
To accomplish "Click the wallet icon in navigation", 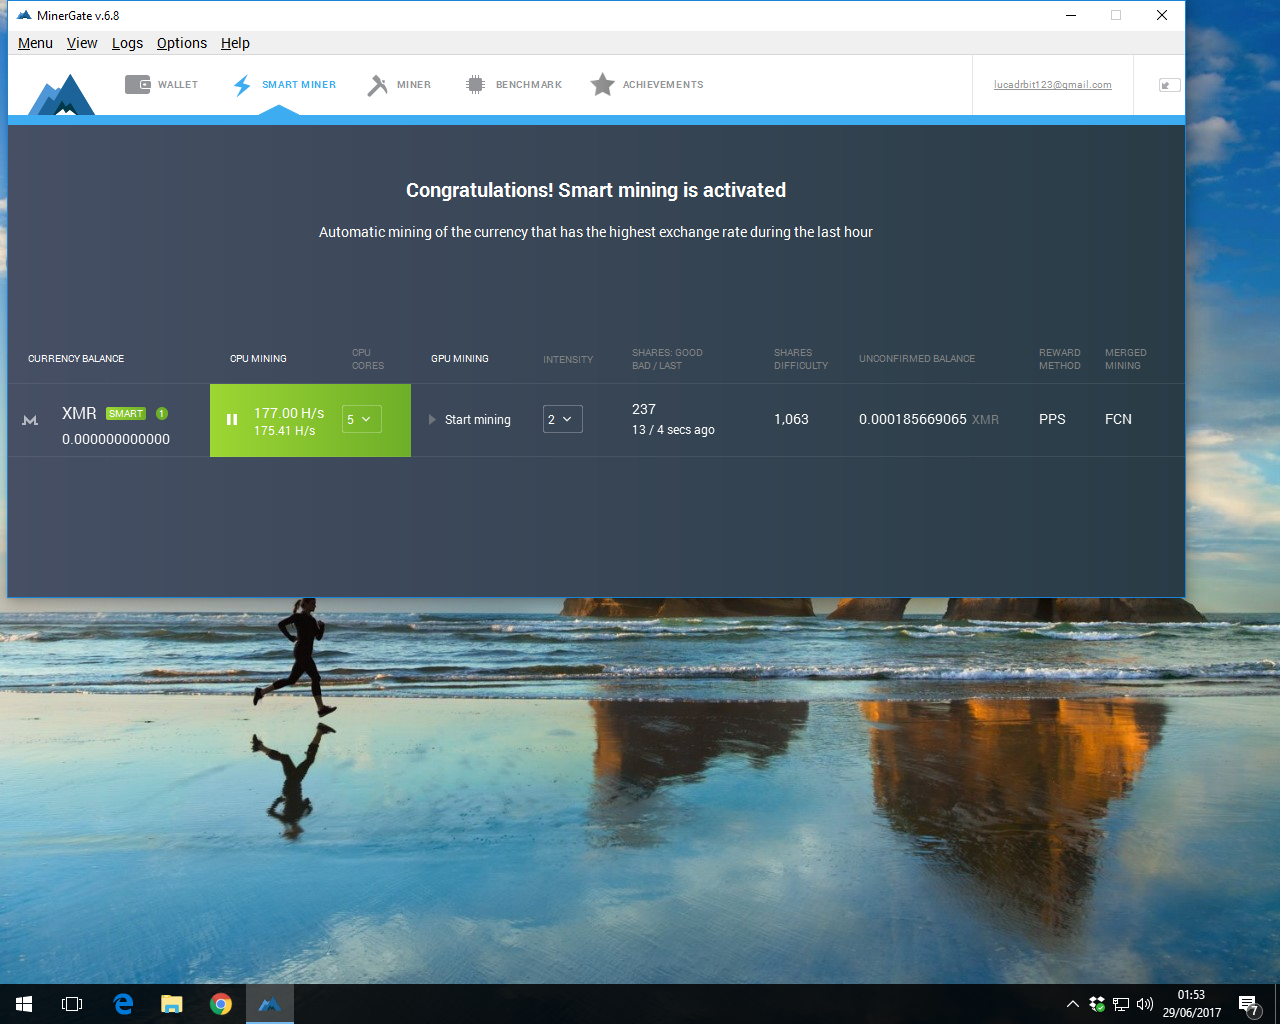I will click(138, 85).
